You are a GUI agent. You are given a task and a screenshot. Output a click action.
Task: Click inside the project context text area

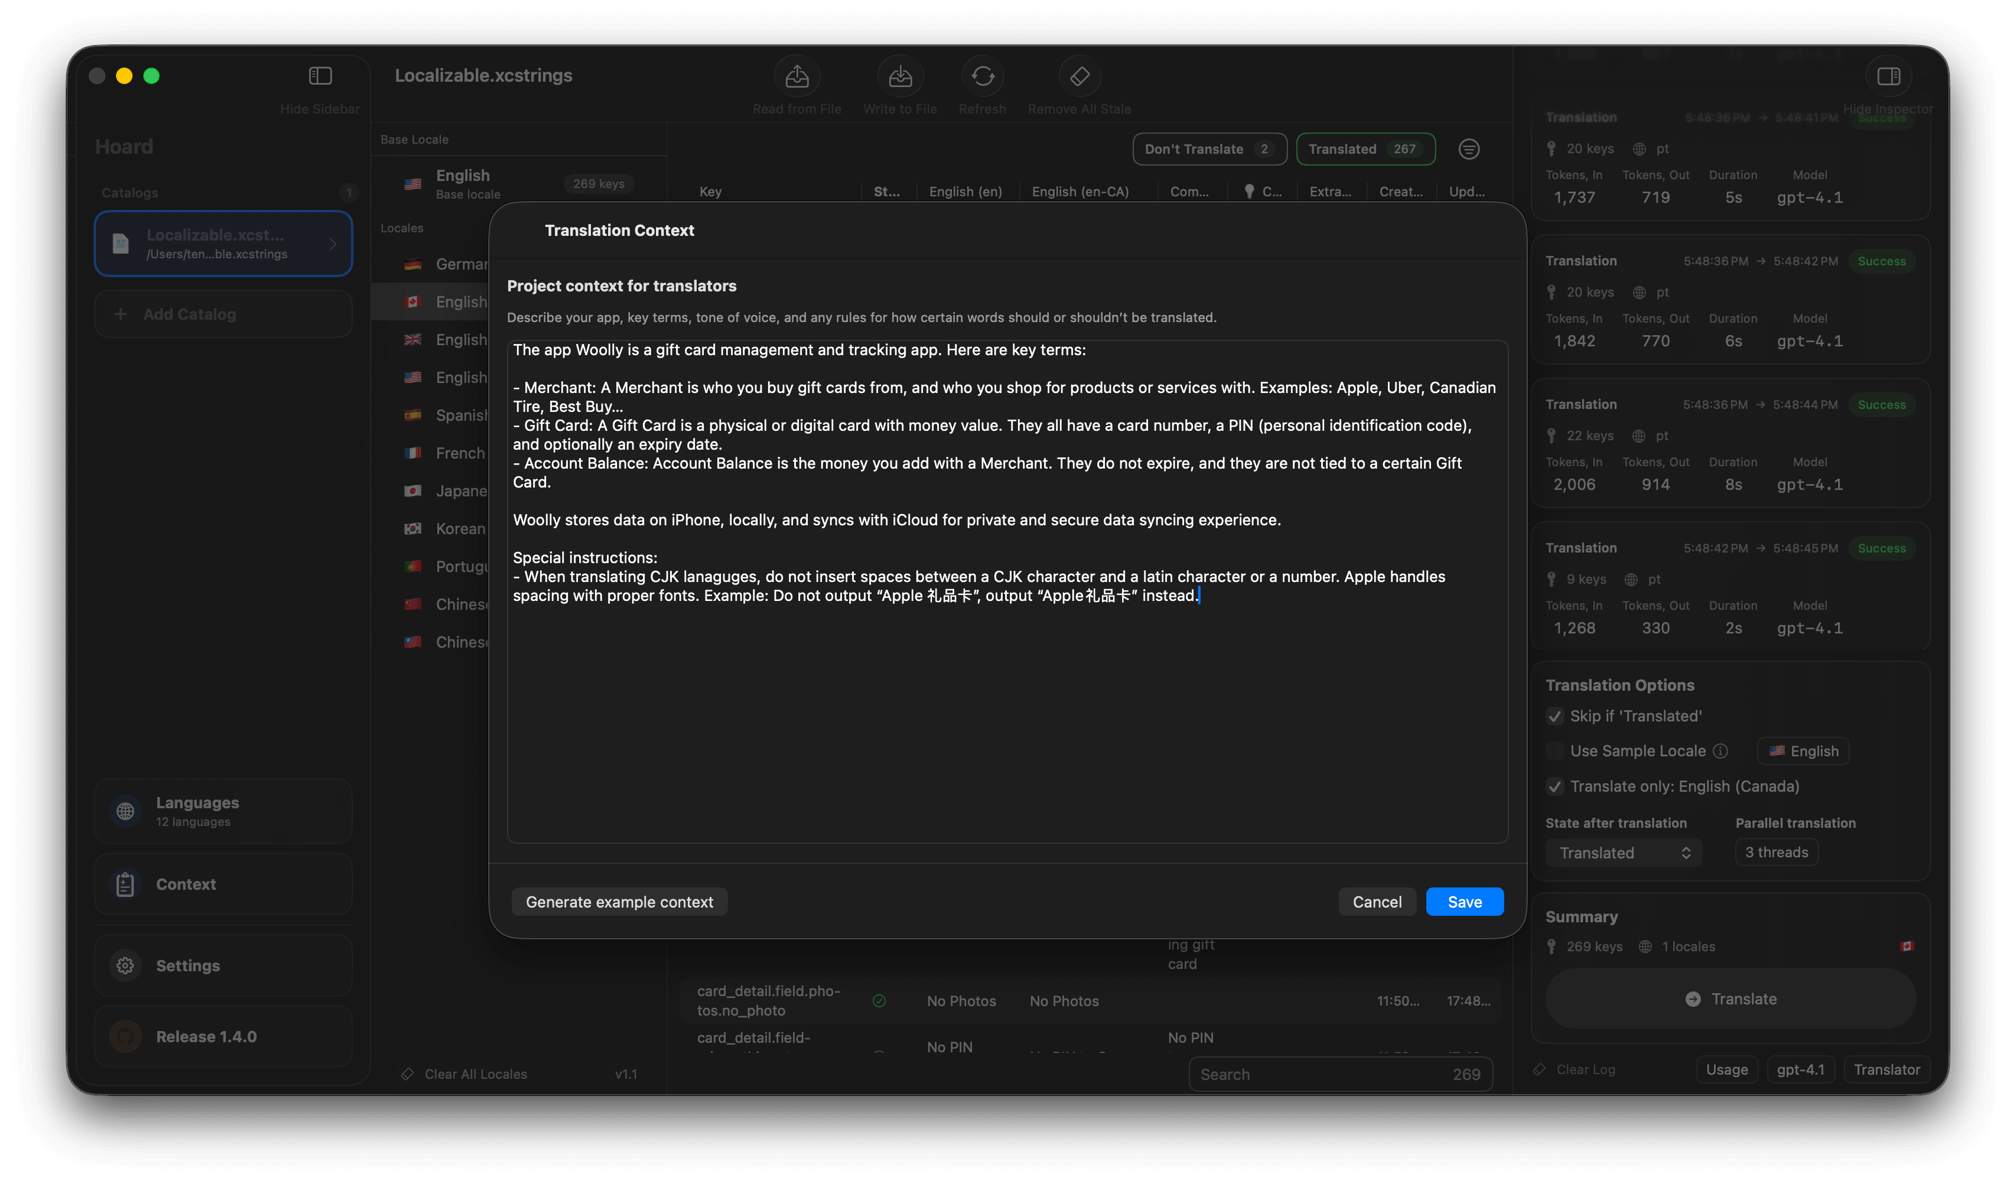point(1006,720)
